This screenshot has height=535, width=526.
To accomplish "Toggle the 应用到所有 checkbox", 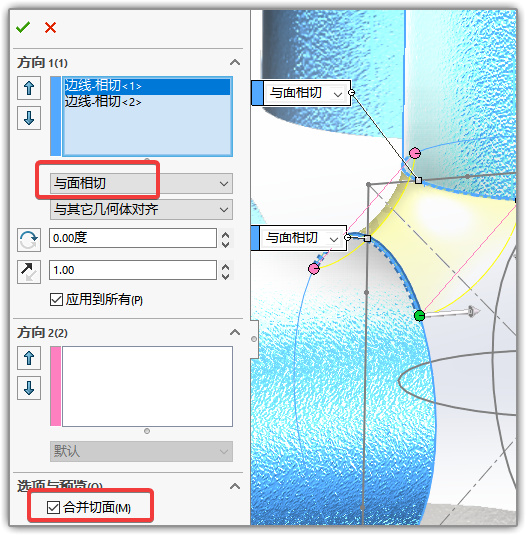I will tap(56, 300).
